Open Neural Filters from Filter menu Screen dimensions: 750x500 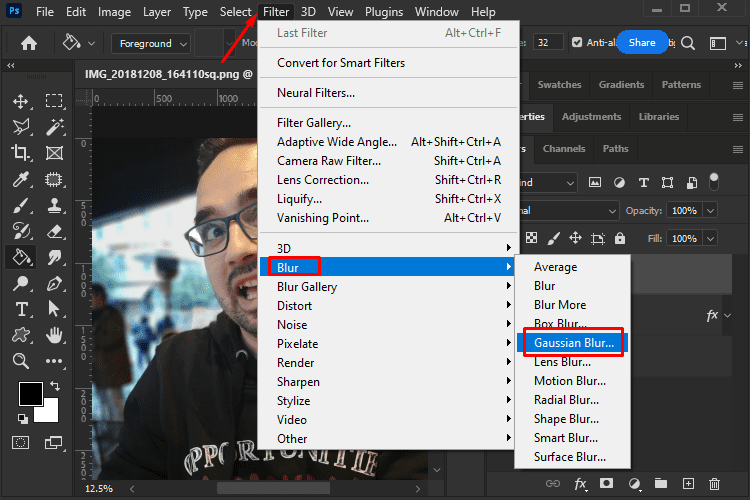pyautogui.click(x=388, y=92)
